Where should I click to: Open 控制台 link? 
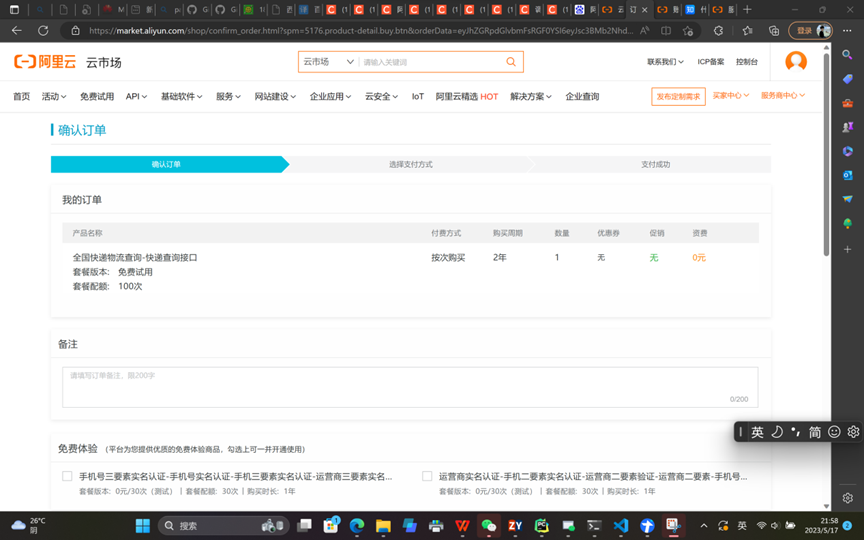coord(747,62)
